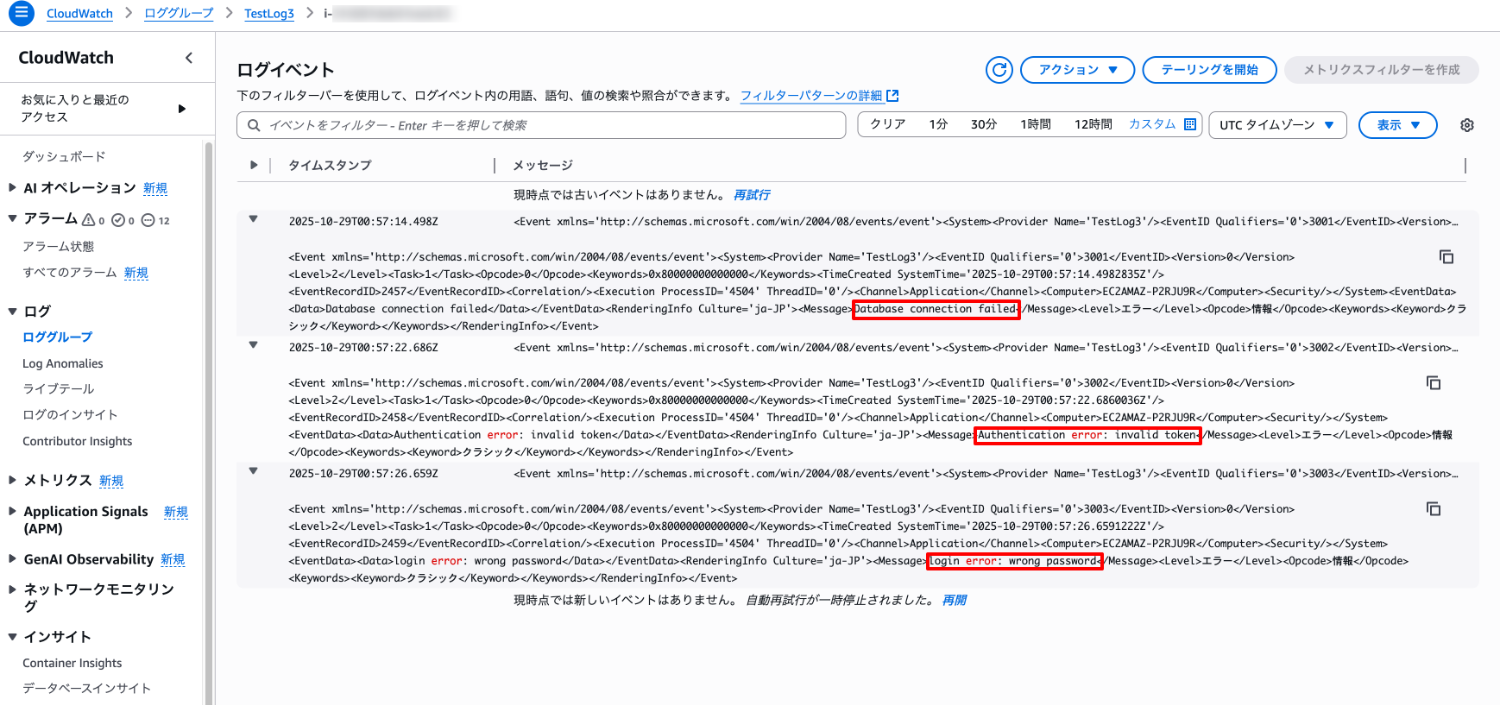Clear the time filter with クリア
1500x705 pixels.
(x=888, y=124)
